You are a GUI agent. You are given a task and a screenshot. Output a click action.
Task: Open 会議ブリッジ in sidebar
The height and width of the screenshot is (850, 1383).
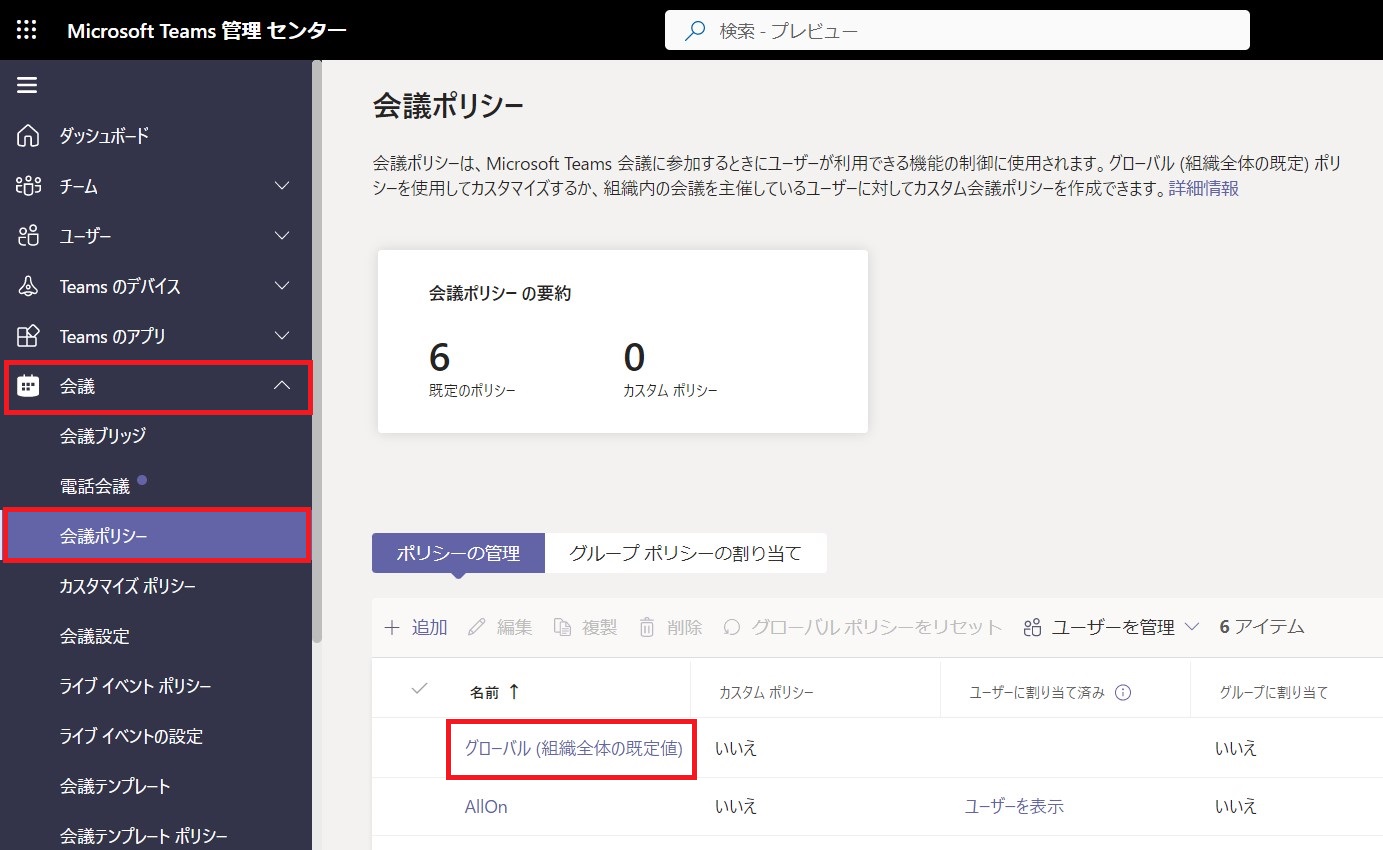[103, 436]
